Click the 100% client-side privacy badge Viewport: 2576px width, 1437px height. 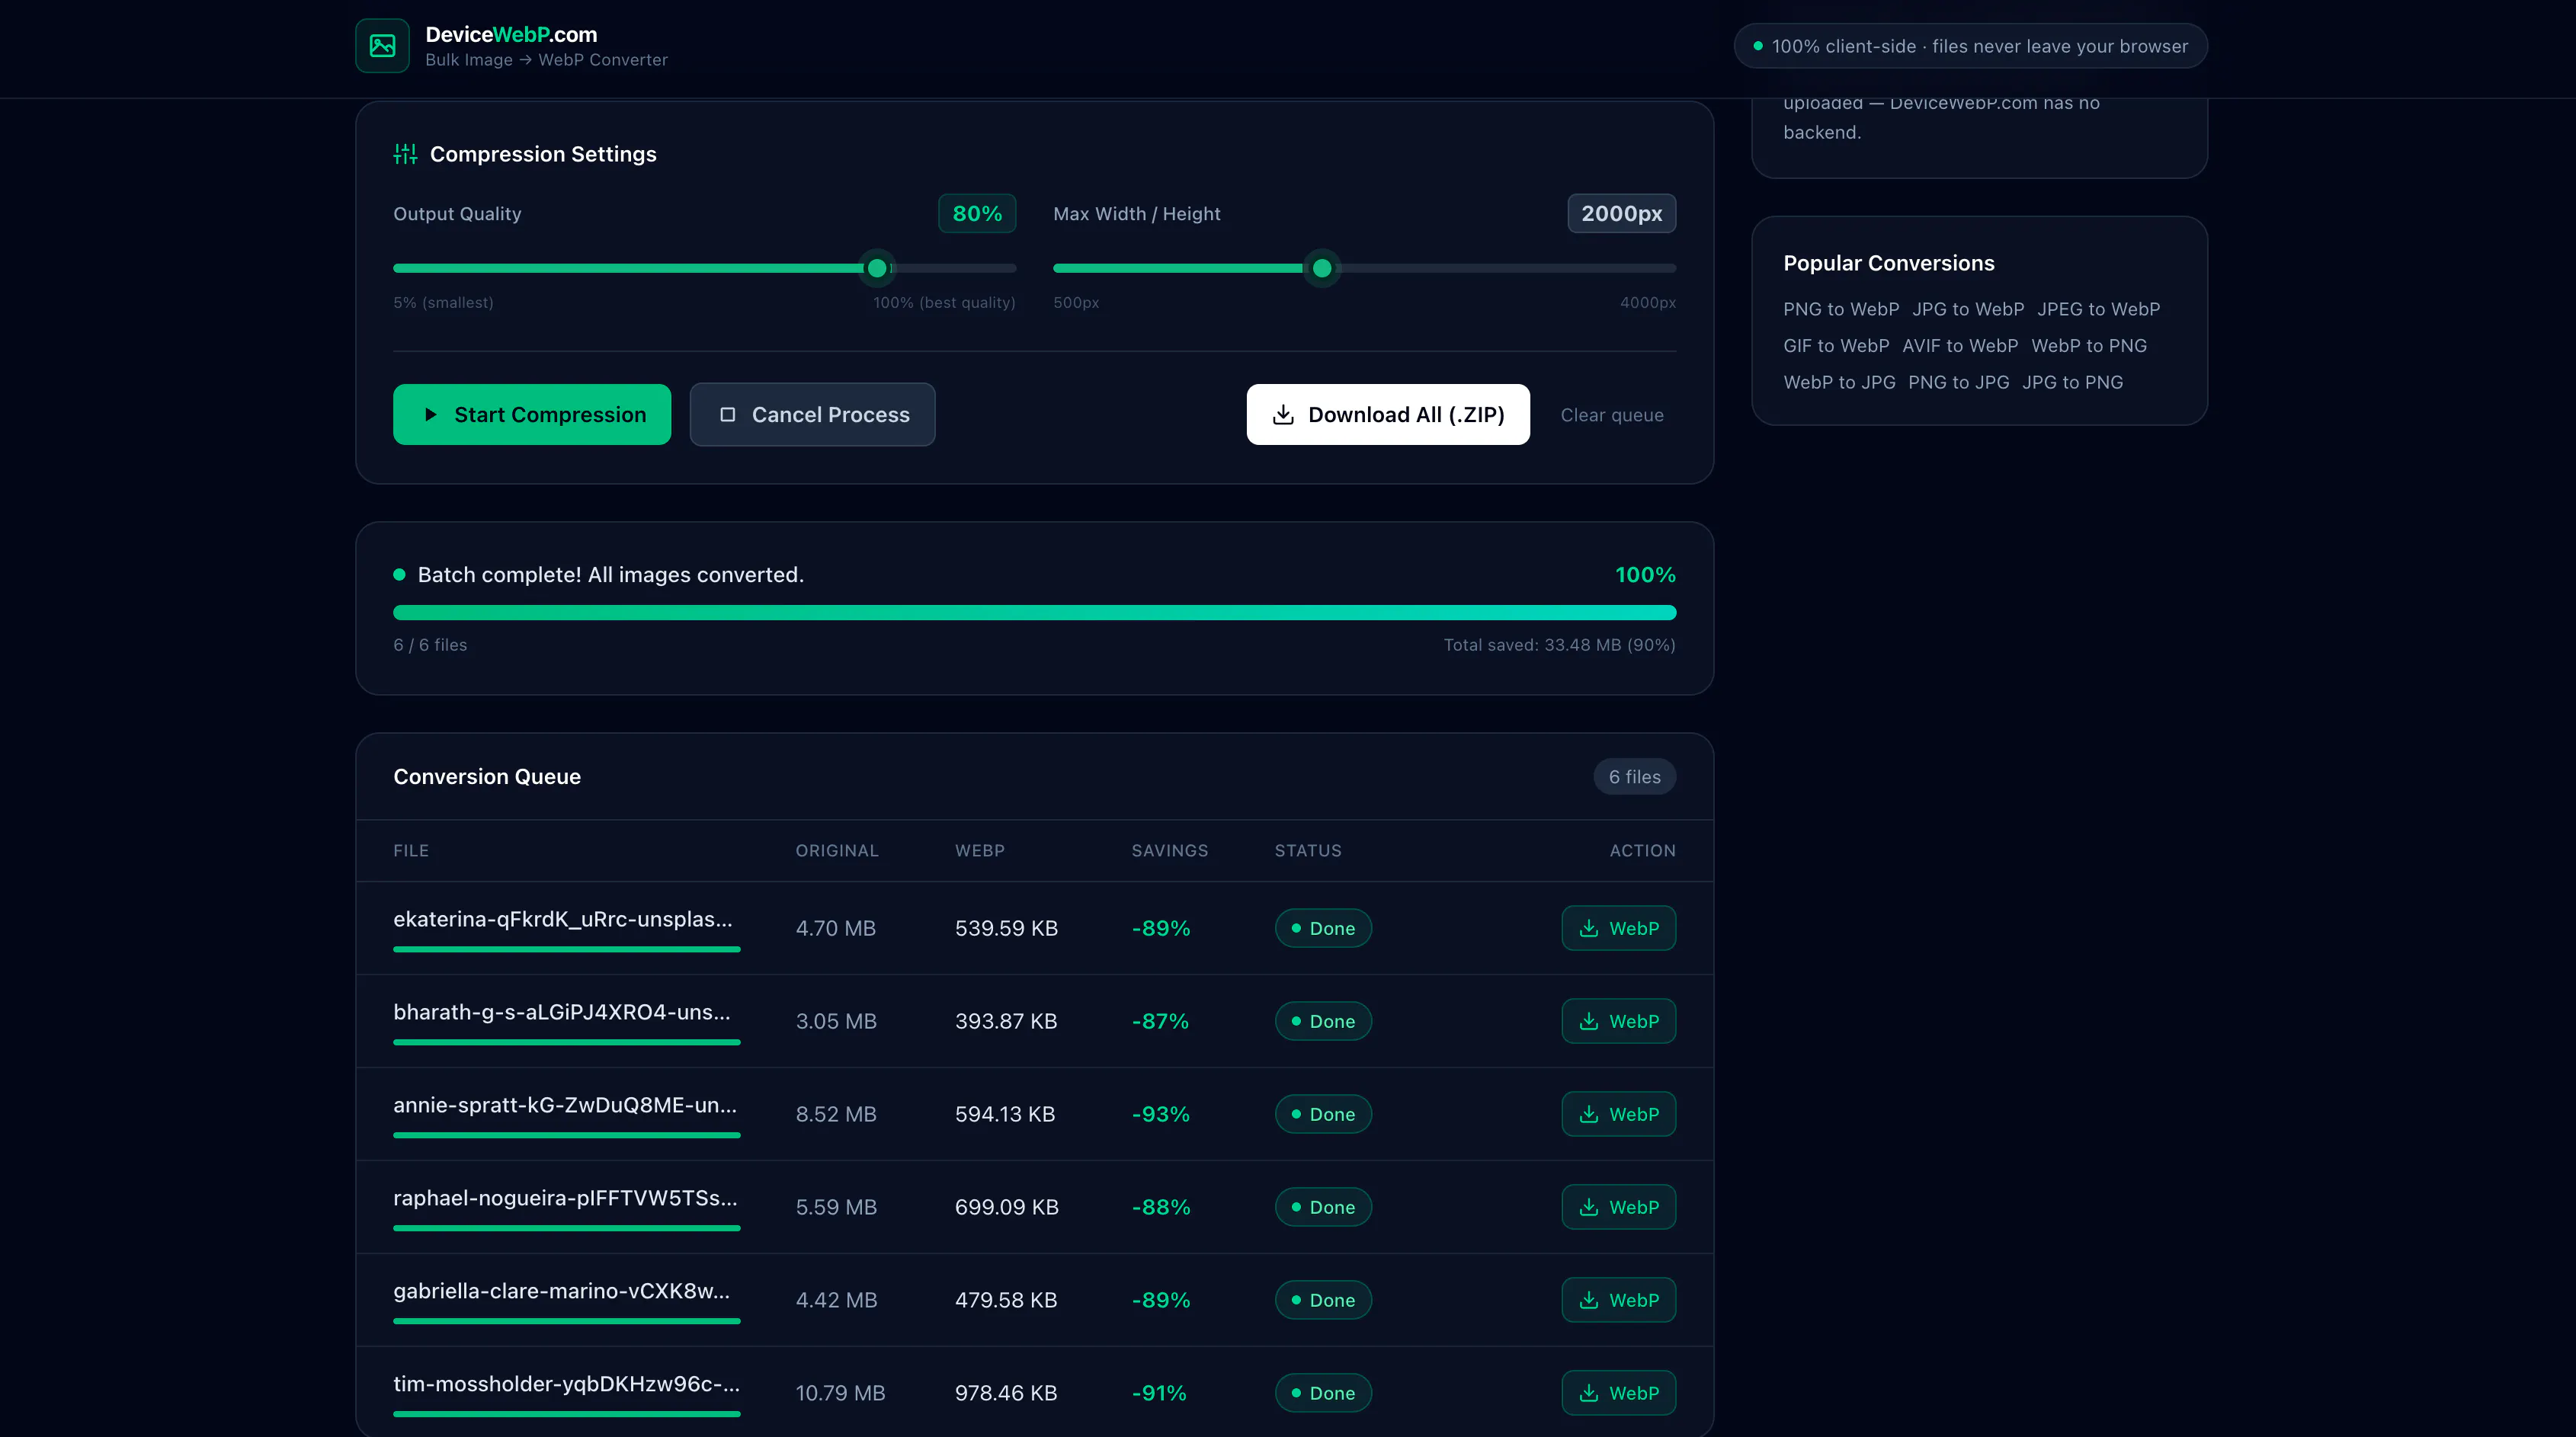[x=1970, y=46]
